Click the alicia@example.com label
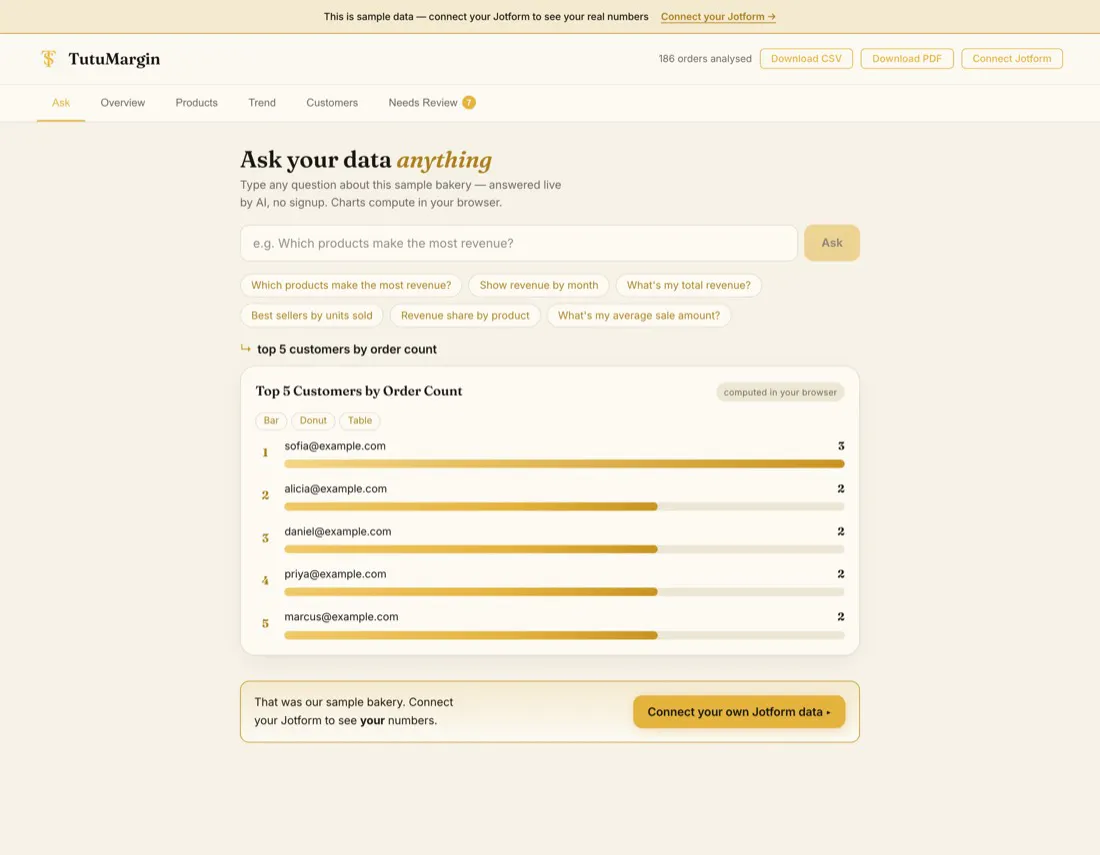 click(335, 489)
